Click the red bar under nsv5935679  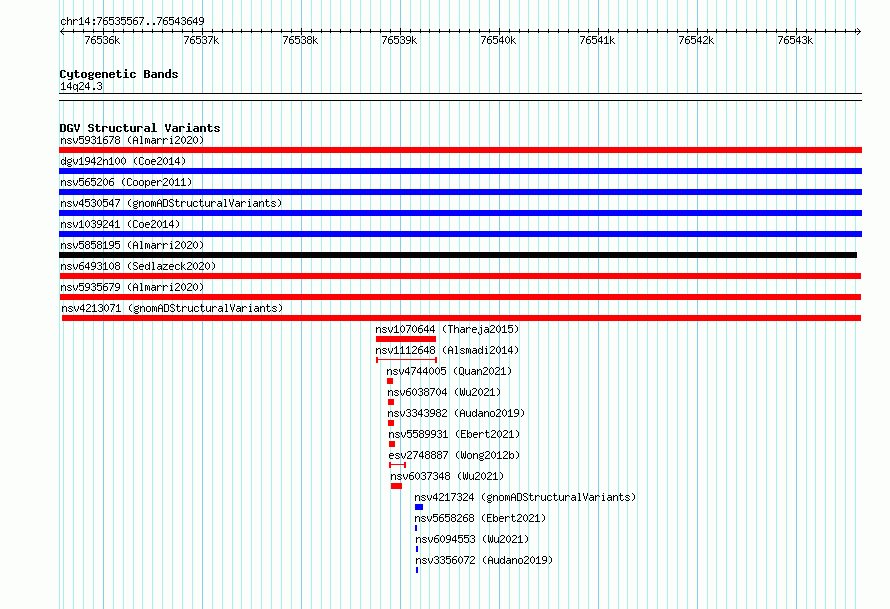pos(460,297)
